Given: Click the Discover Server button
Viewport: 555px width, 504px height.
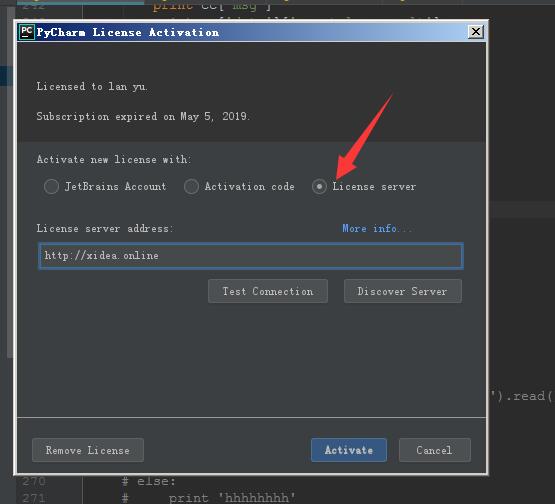Looking at the screenshot, I should 403,291.
